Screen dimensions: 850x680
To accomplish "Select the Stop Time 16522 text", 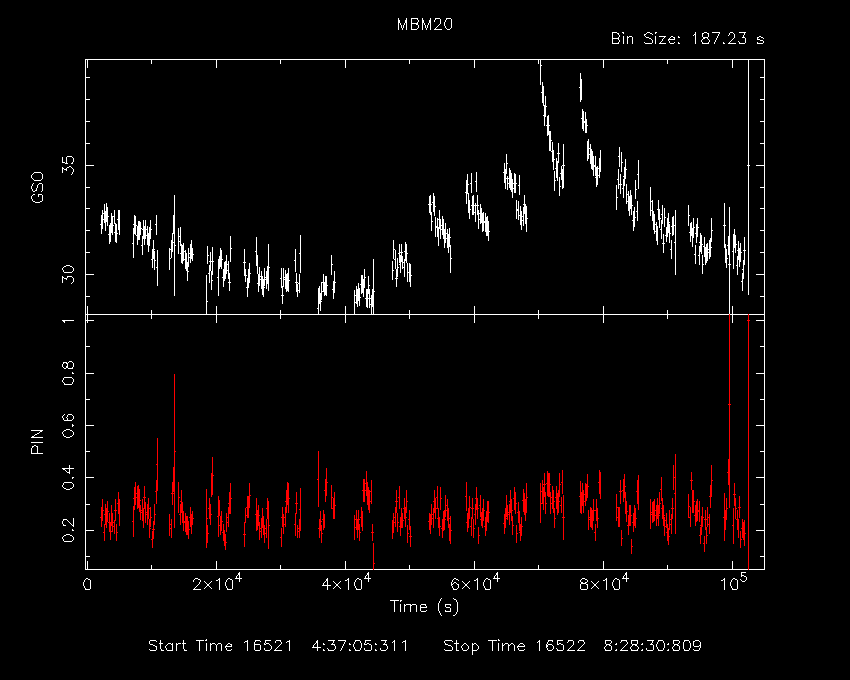I will [x=514, y=646].
